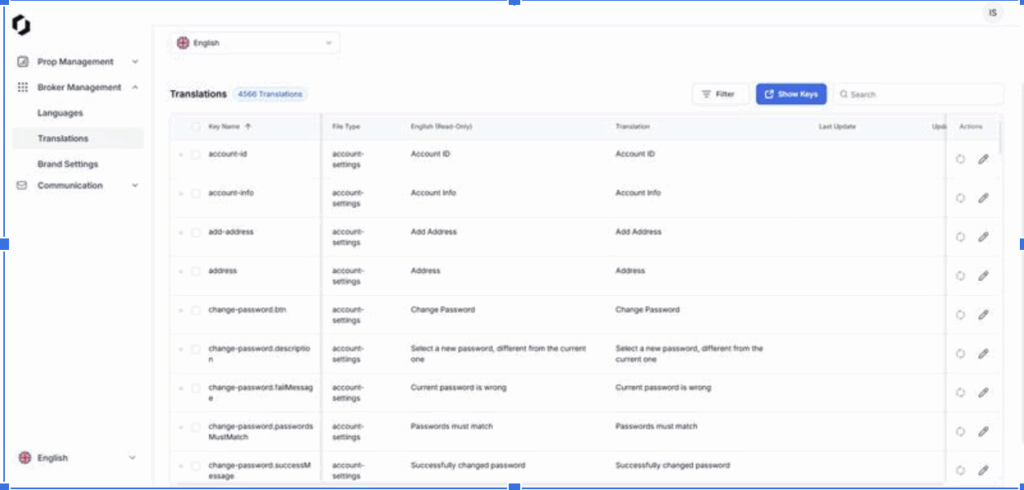Screen dimensions: 1024x490
Task: Expand the Communication sidebar section
Action: tap(78, 186)
